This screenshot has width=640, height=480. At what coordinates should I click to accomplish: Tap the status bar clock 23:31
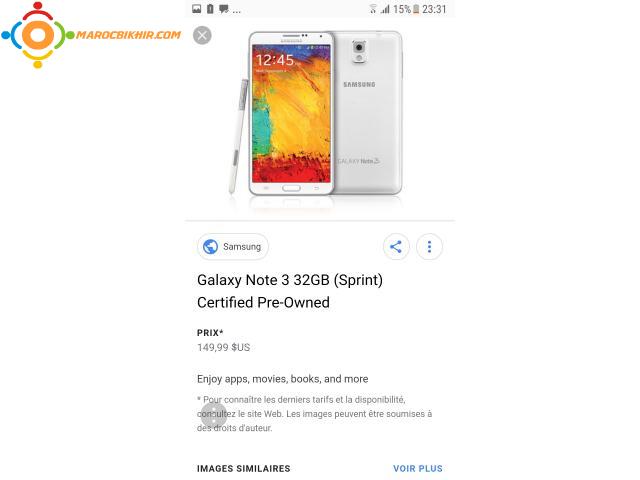coord(434,9)
